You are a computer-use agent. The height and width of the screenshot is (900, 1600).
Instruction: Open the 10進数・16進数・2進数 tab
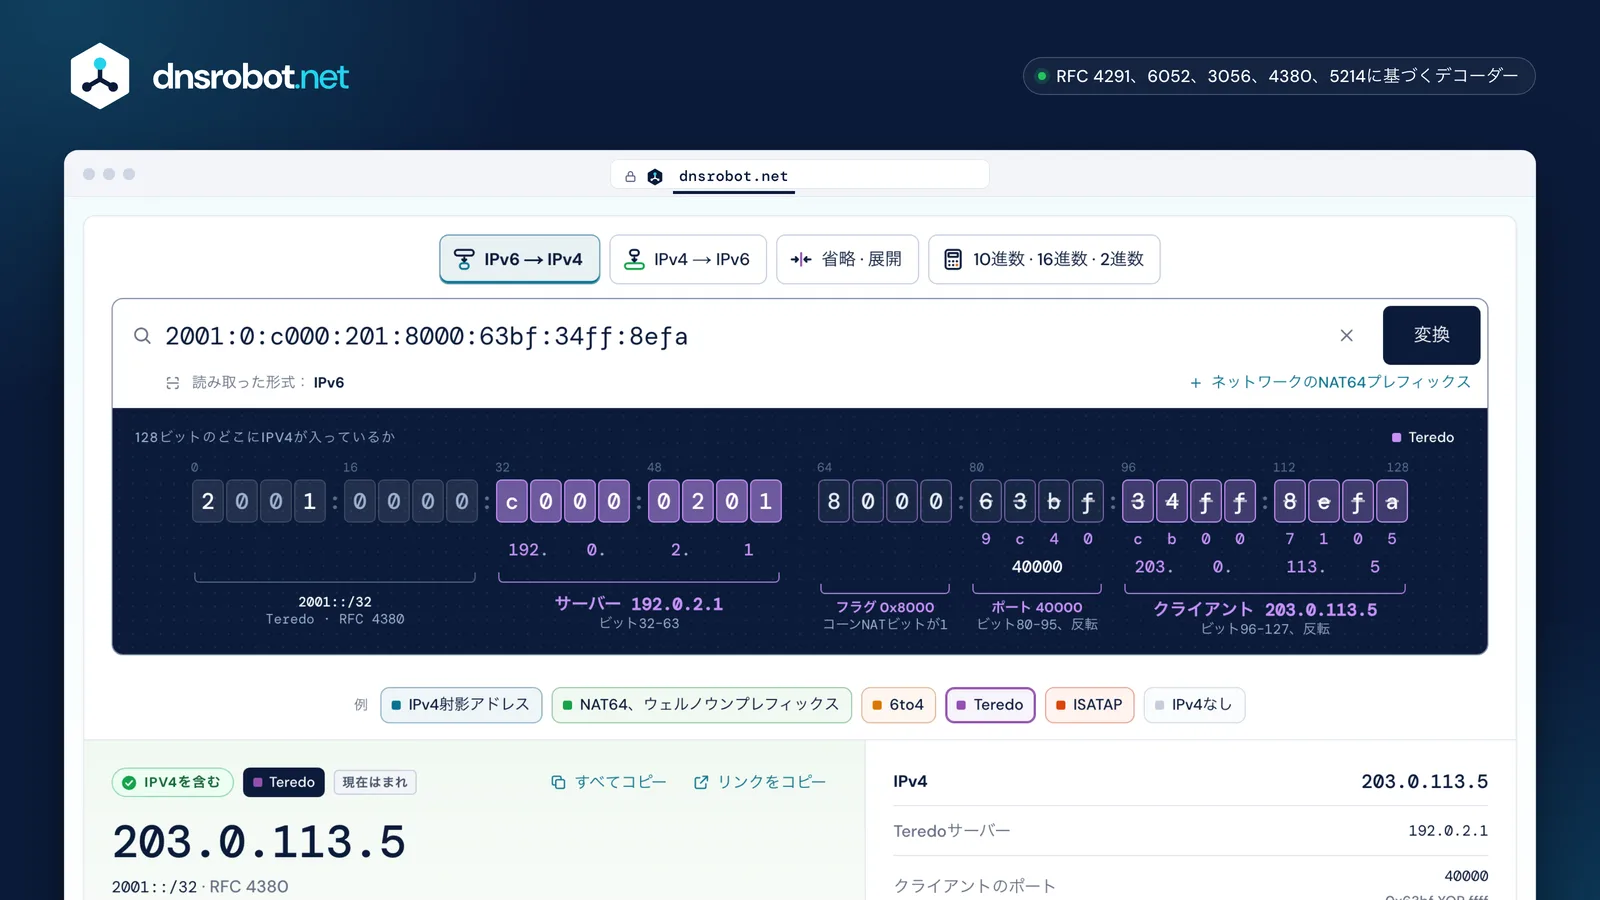(x=1044, y=260)
